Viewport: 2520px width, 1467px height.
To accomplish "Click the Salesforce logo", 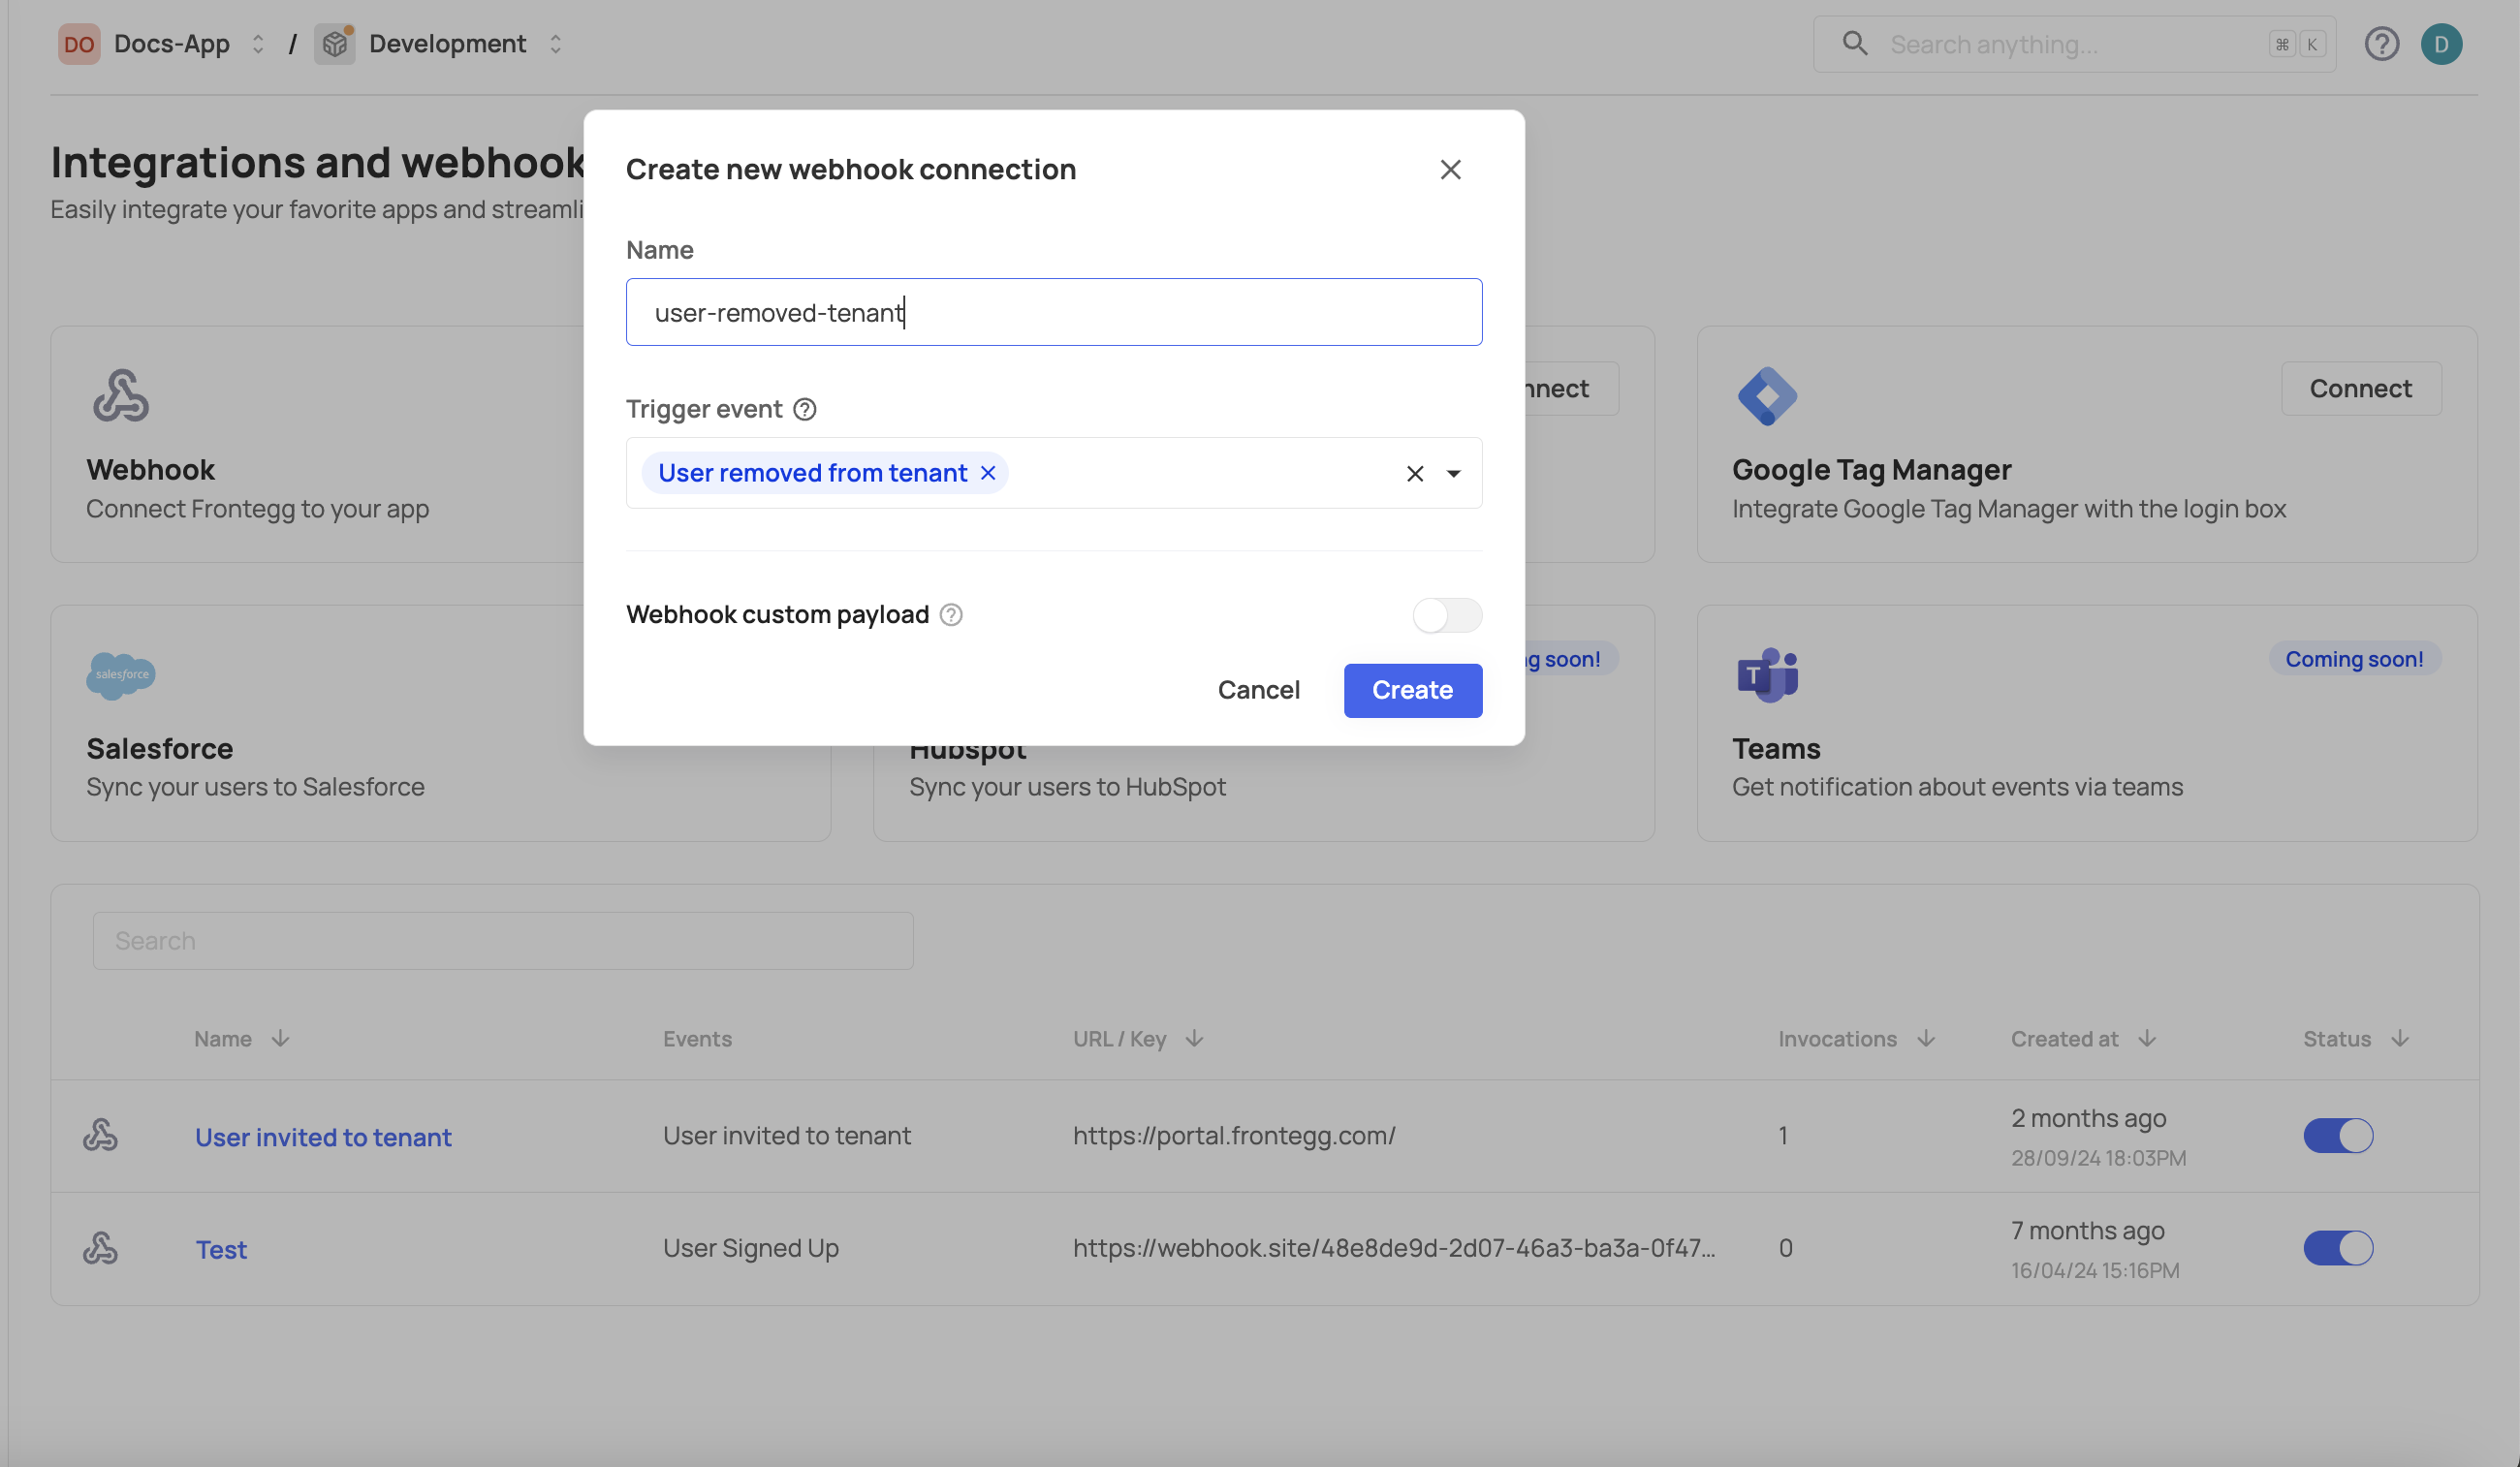I will point(121,675).
